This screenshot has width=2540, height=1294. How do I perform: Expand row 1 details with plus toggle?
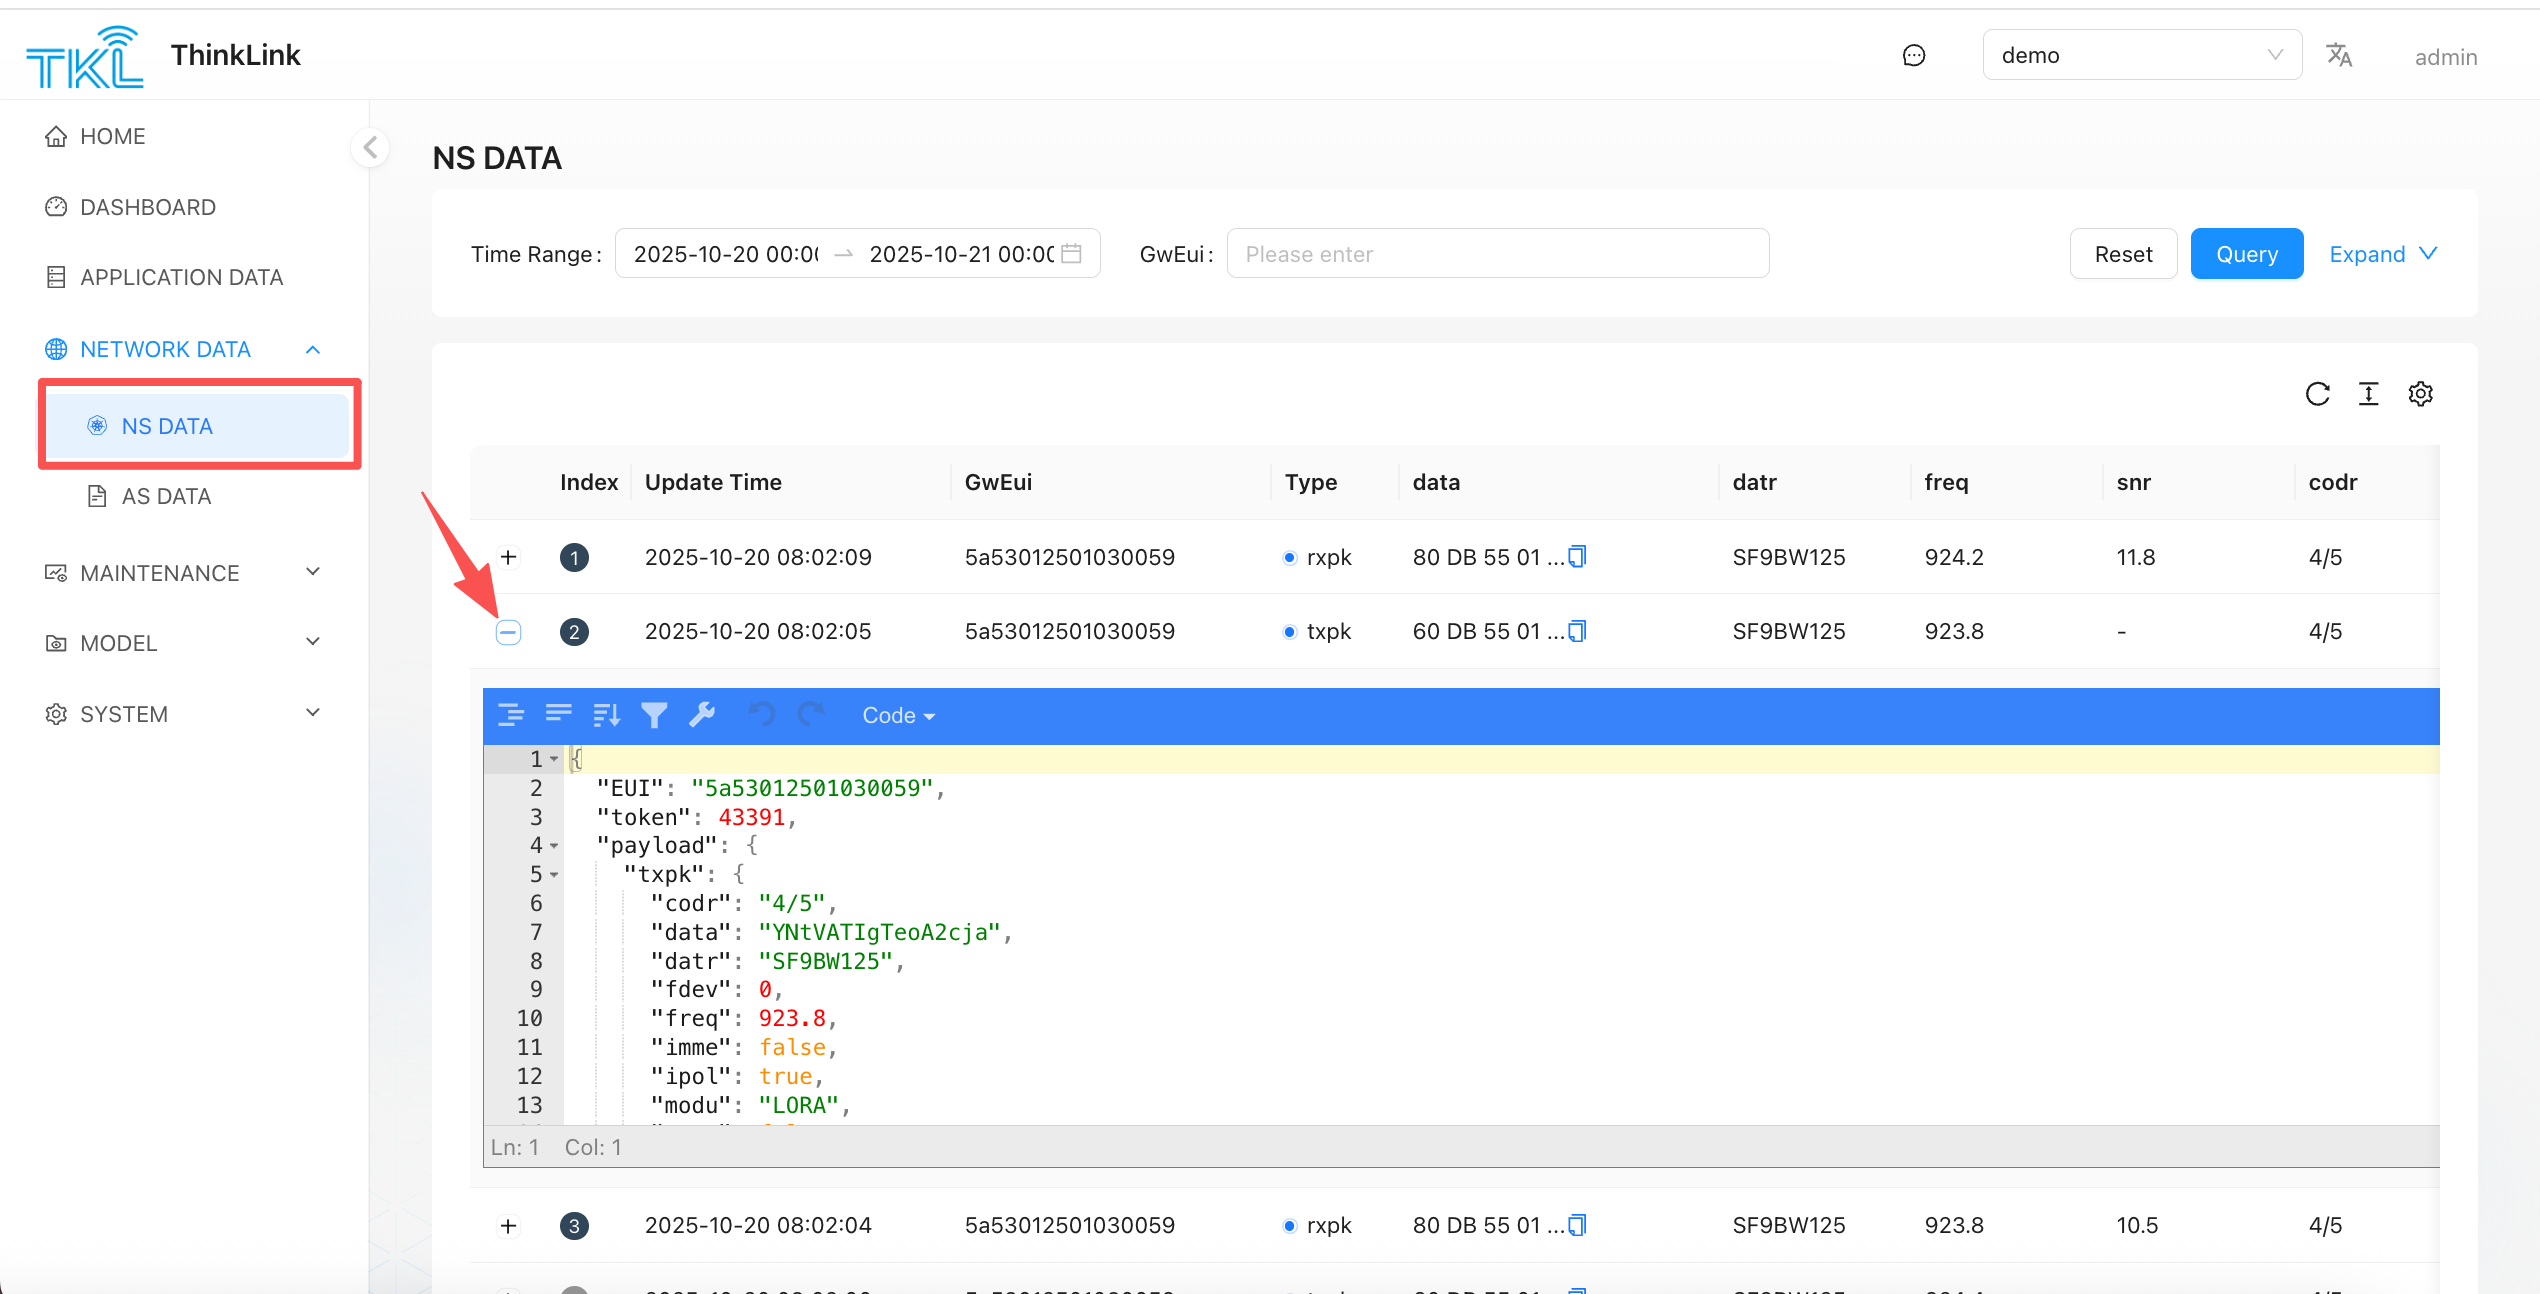pos(508,557)
